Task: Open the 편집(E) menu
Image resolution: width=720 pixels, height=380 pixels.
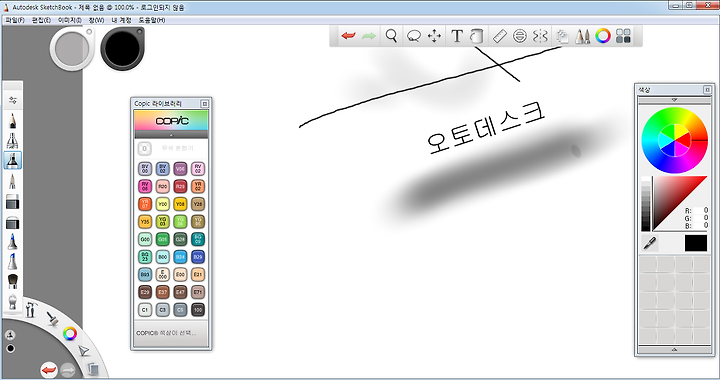Action: pyautogui.click(x=41, y=20)
